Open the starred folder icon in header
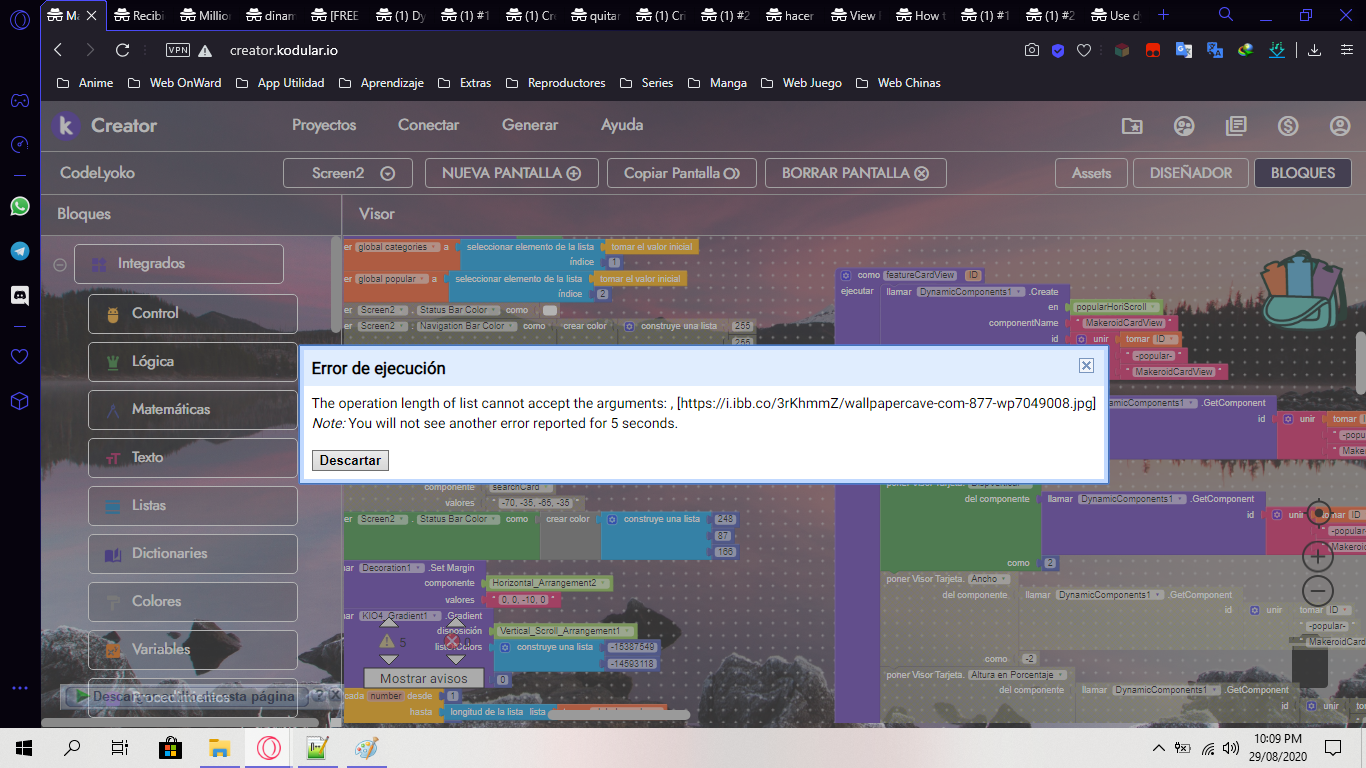 [1131, 126]
